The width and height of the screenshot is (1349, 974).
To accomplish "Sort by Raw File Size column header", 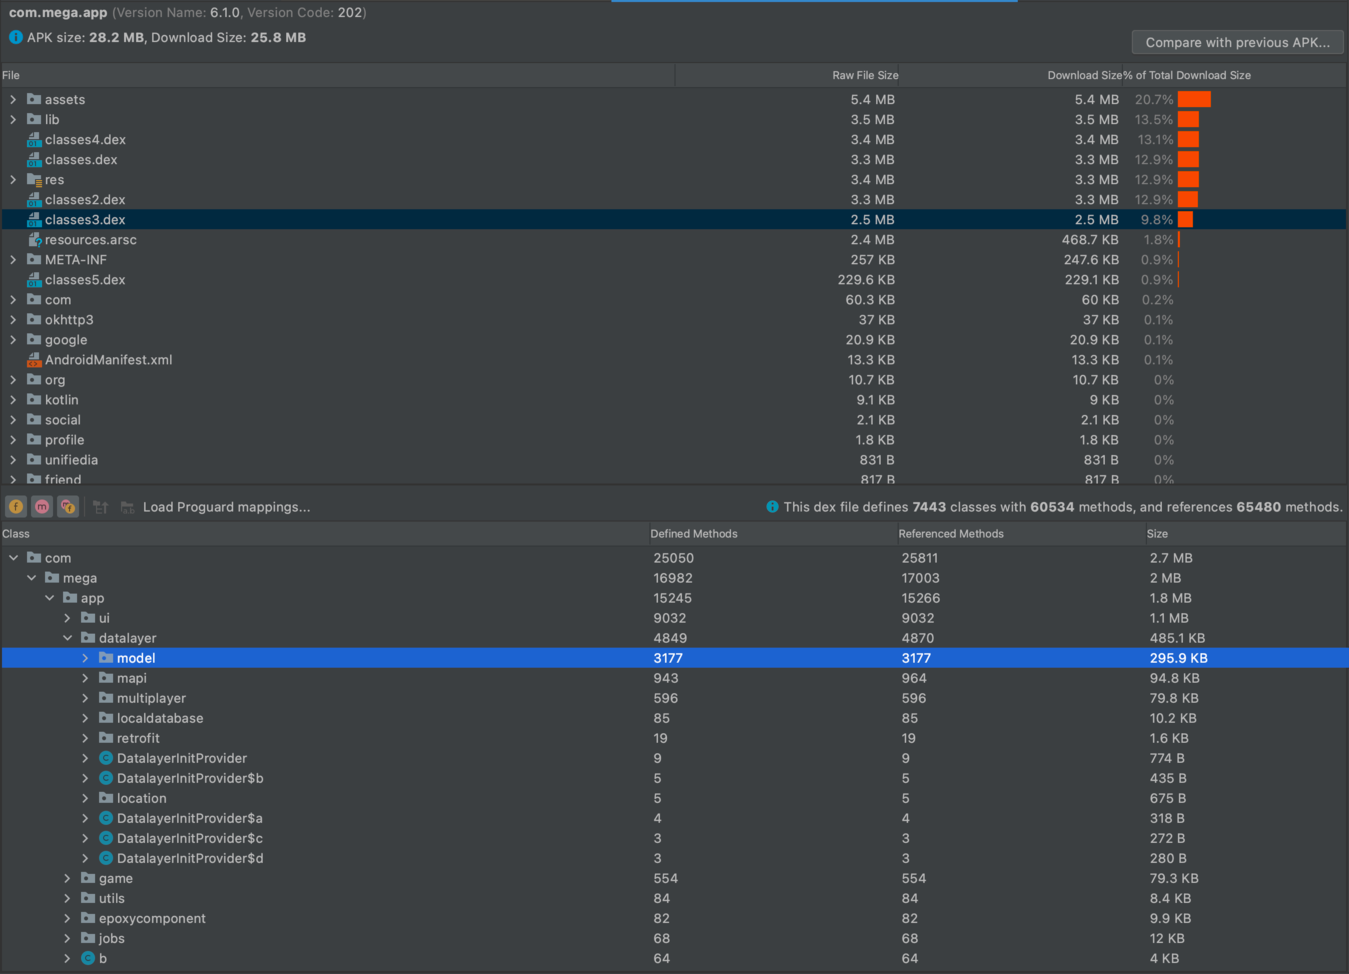I will pos(787,75).
